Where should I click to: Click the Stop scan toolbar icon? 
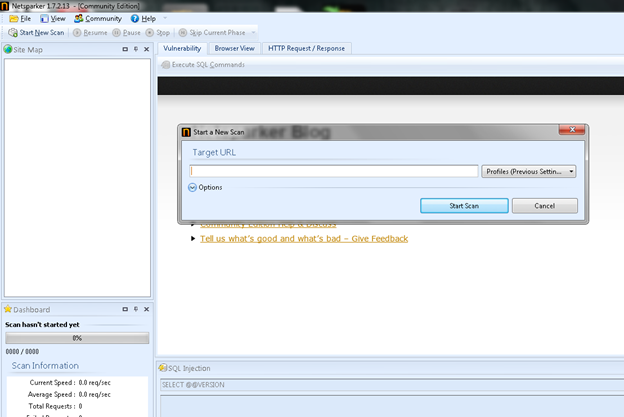click(x=150, y=33)
